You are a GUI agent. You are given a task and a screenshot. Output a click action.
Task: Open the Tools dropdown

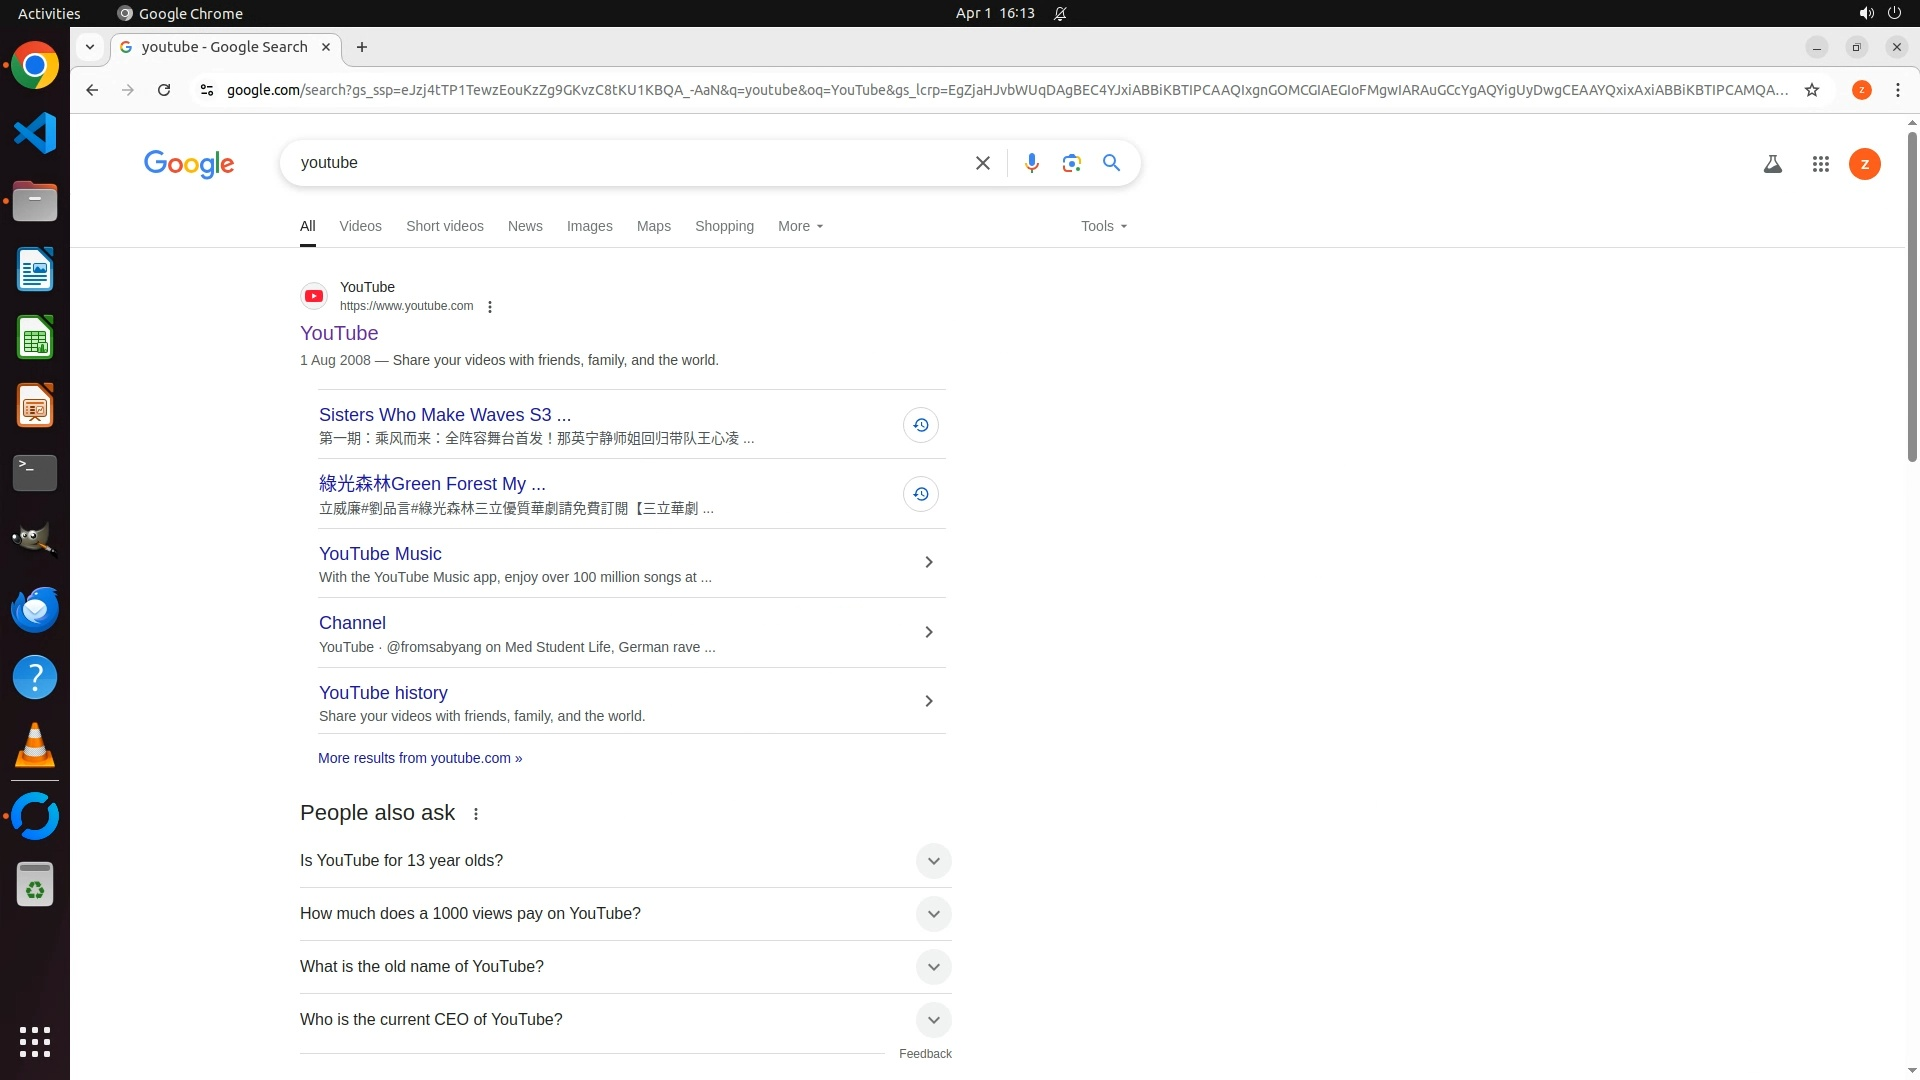tap(1103, 226)
